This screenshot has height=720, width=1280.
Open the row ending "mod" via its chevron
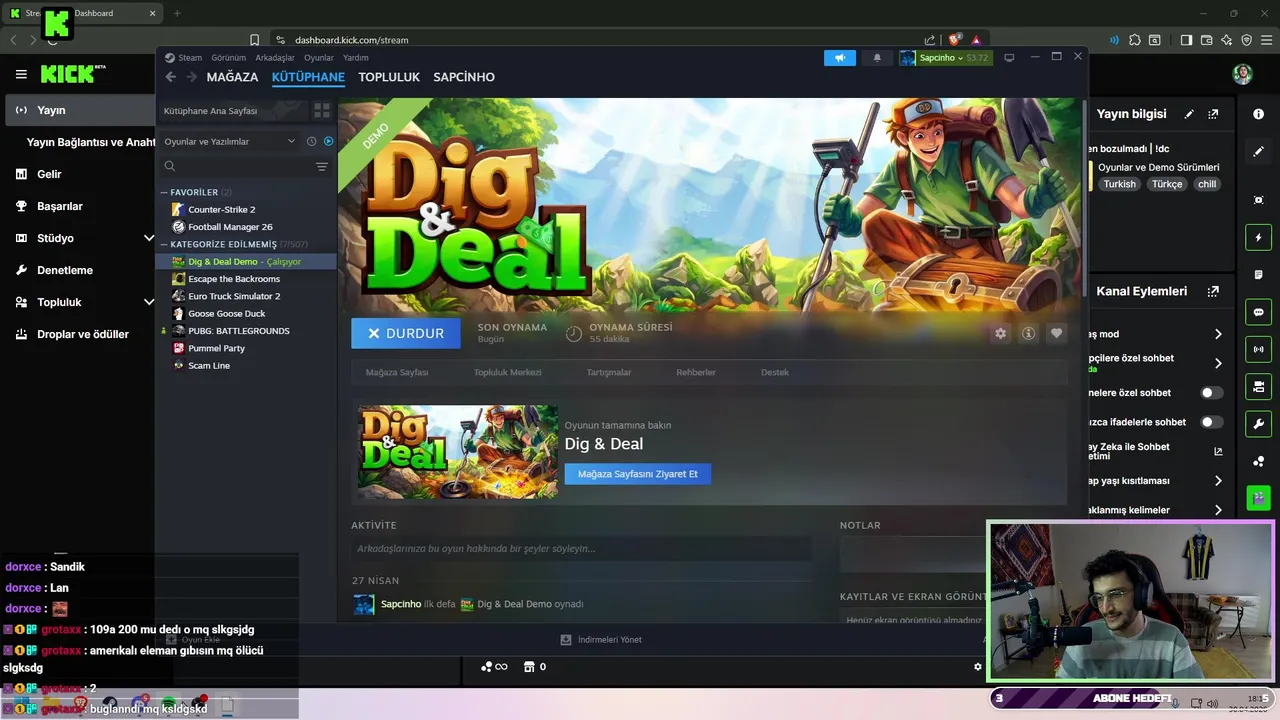(1218, 334)
